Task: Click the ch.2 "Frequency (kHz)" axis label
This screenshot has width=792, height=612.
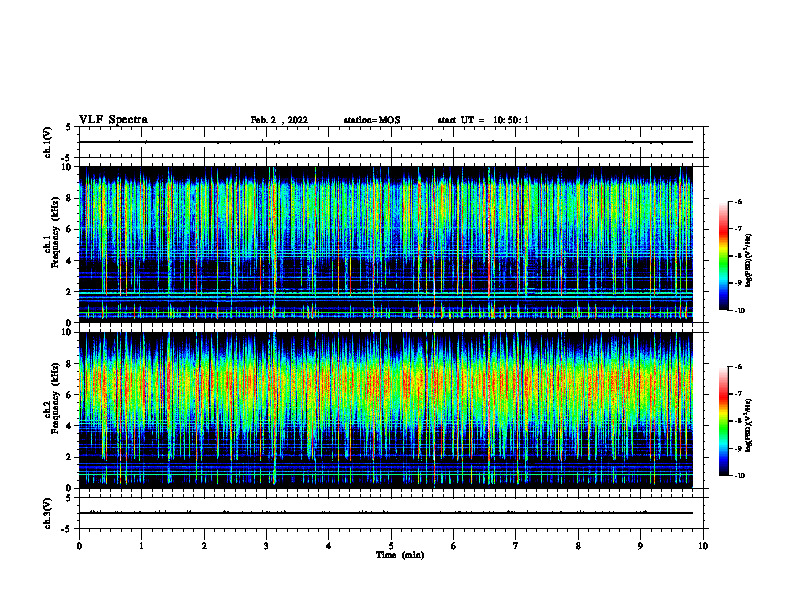Action: pyautogui.click(x=55, y=398)
